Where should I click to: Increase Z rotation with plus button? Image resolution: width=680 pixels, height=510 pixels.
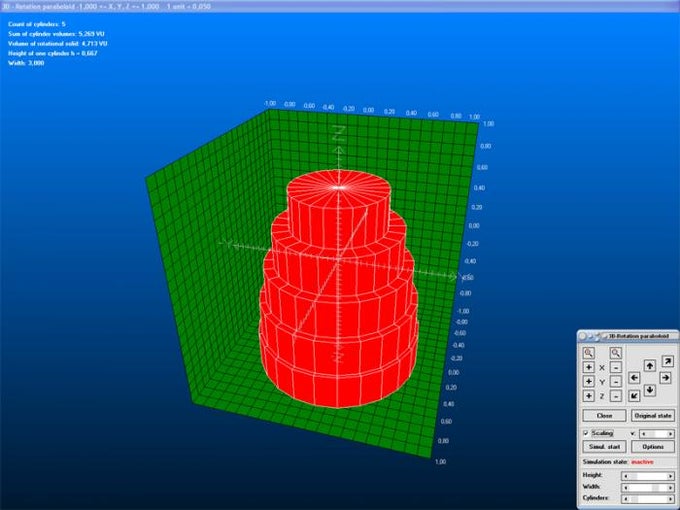[588, 396]
